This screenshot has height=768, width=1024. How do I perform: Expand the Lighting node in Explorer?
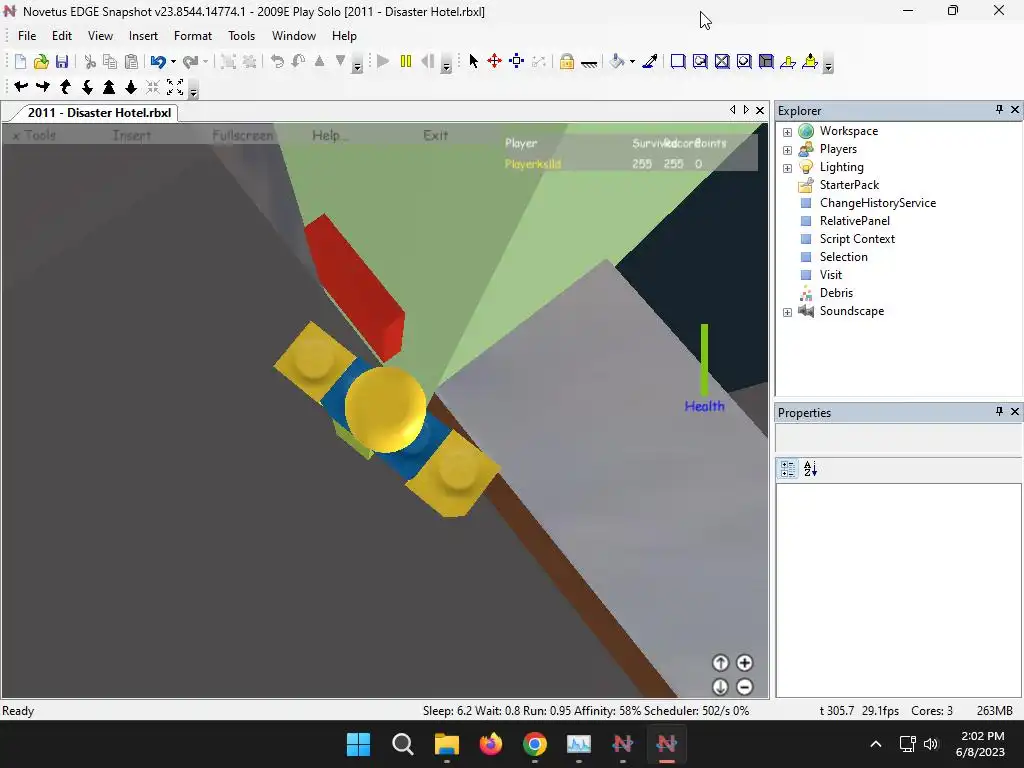click(x=788, y=168)
